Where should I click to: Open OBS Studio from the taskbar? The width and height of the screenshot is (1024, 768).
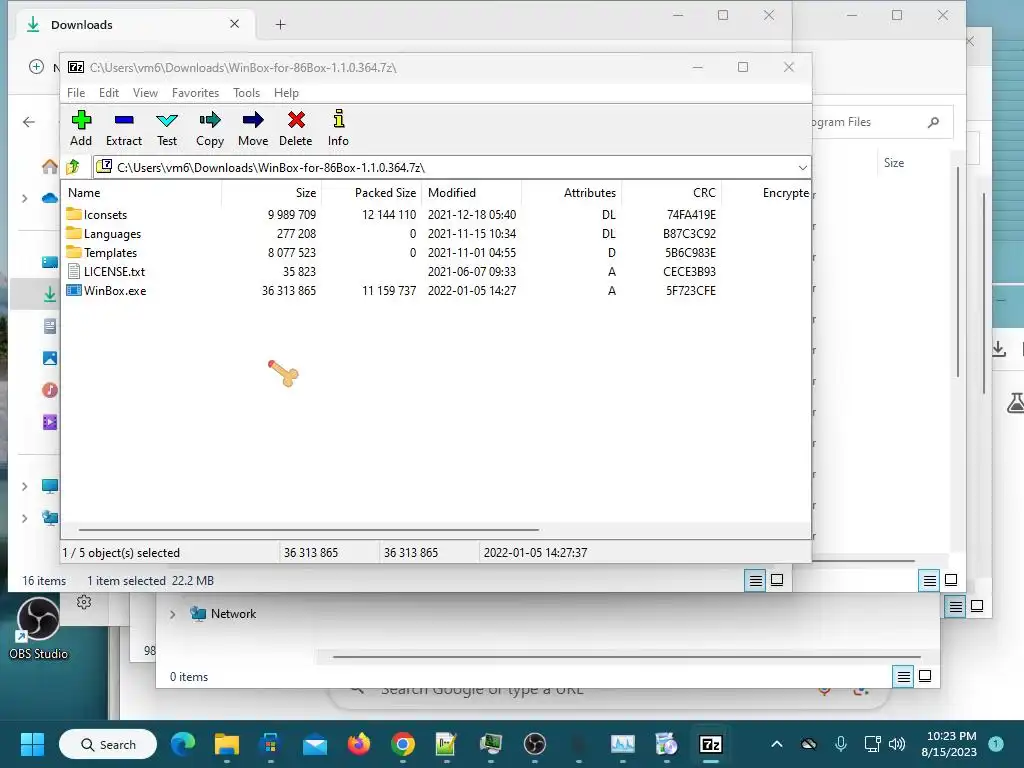coord(535,744)
